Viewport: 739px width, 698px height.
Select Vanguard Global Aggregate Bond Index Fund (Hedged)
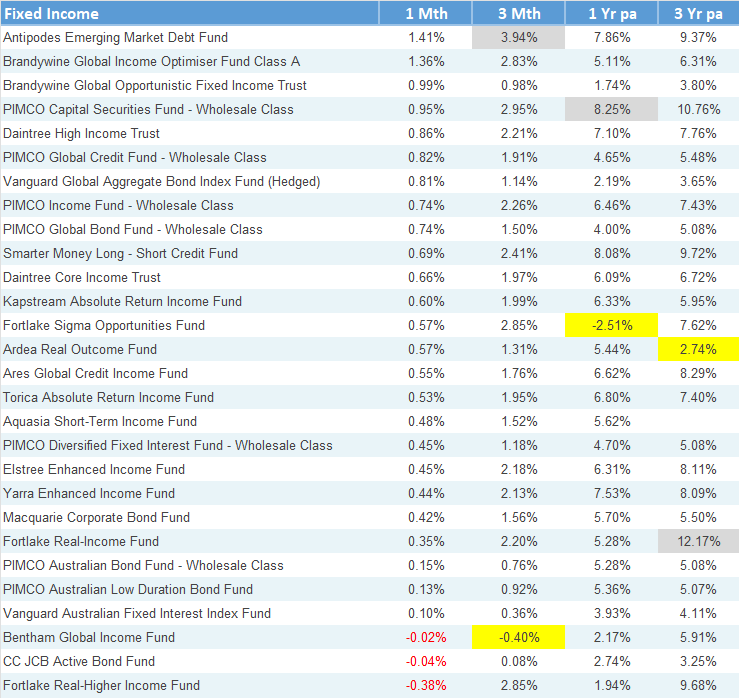162,181
